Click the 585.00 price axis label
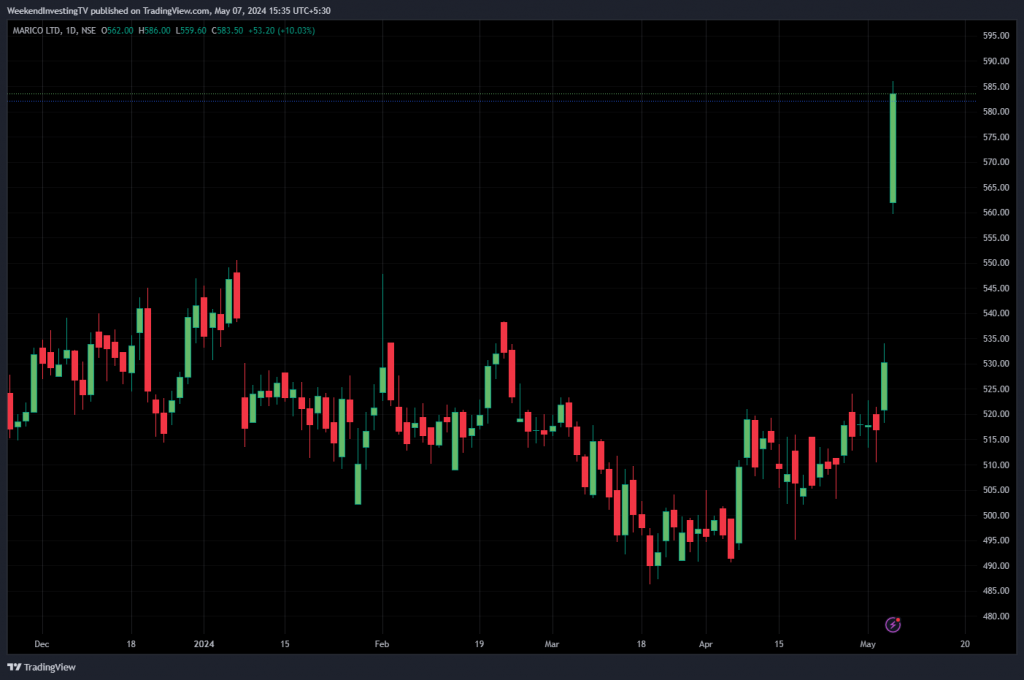This screenshot has width=1024, height=680. (x=995, y=86)
